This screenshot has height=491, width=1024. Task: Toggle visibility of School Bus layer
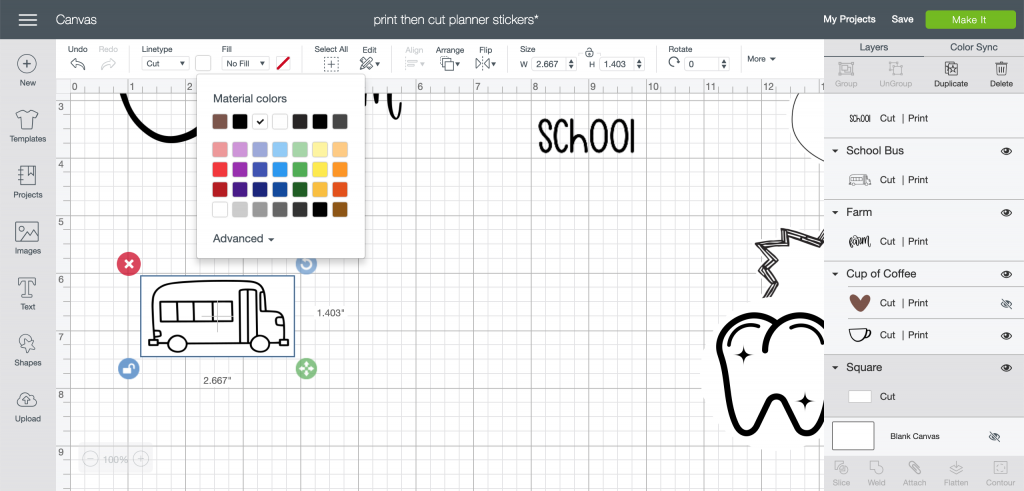click(x=1006, y=151)
